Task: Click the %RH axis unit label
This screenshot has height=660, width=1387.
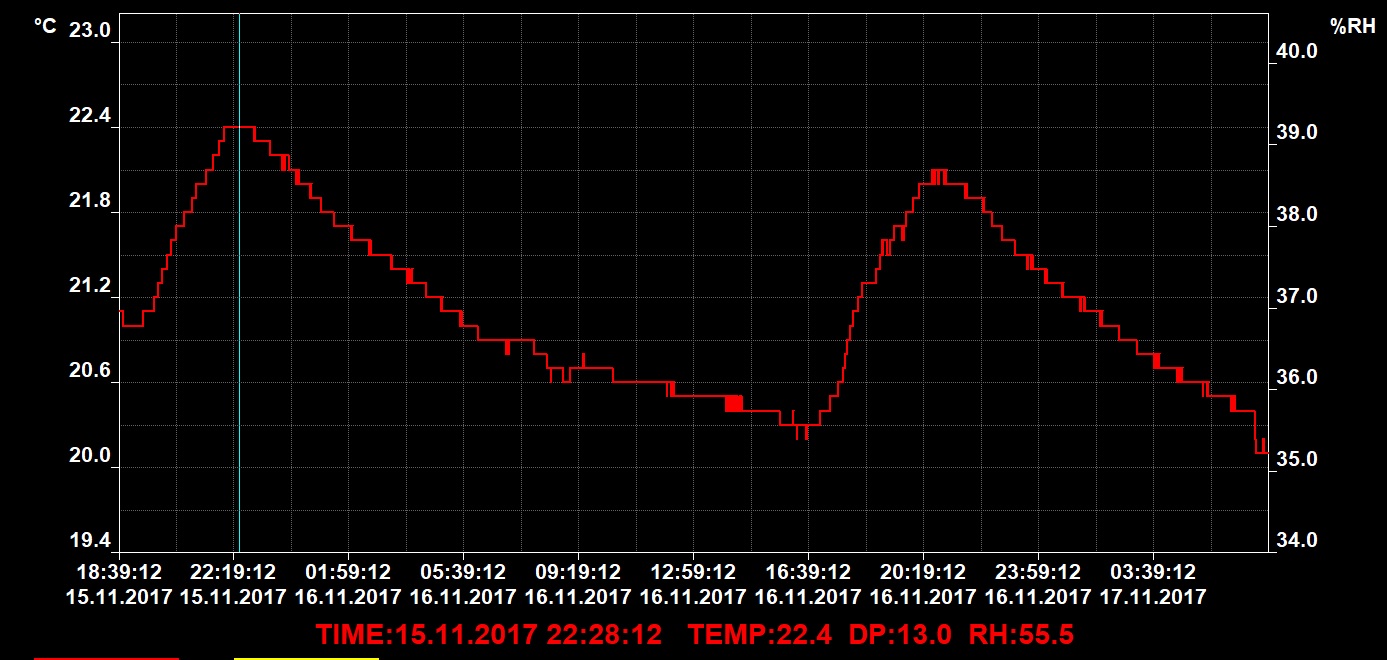Action: click(x=1353, y=26)
